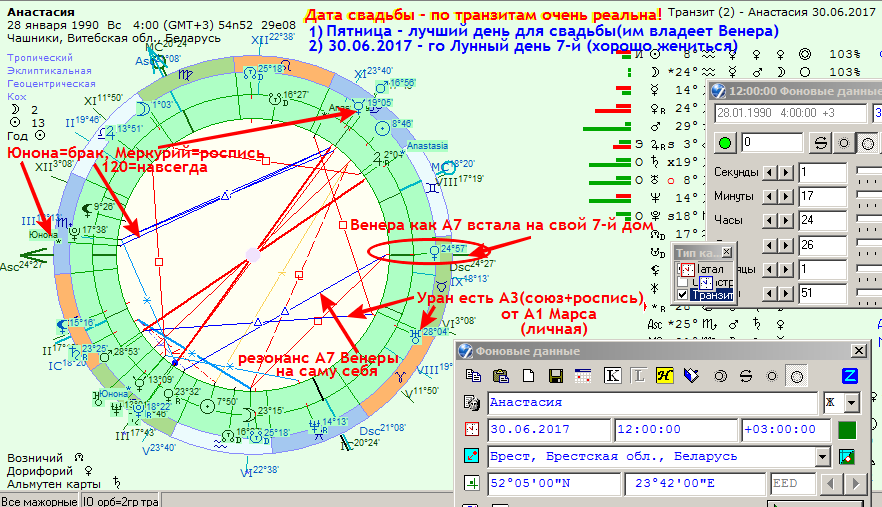Viewport: 882px width, 507px height.
Task: Select the Транзит row in Тип ка panel
Action: (712, 295)
